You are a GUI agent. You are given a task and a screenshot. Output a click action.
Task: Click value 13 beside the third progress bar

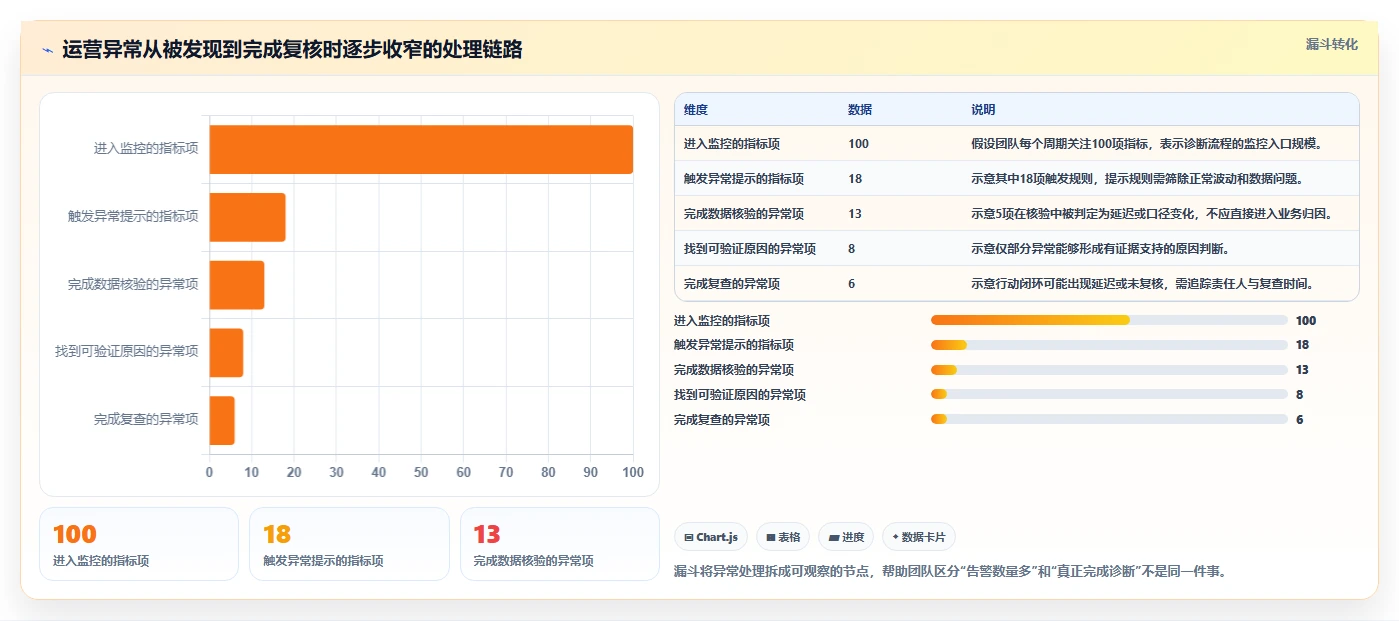pyautogui.click(x=1303, y=370)
